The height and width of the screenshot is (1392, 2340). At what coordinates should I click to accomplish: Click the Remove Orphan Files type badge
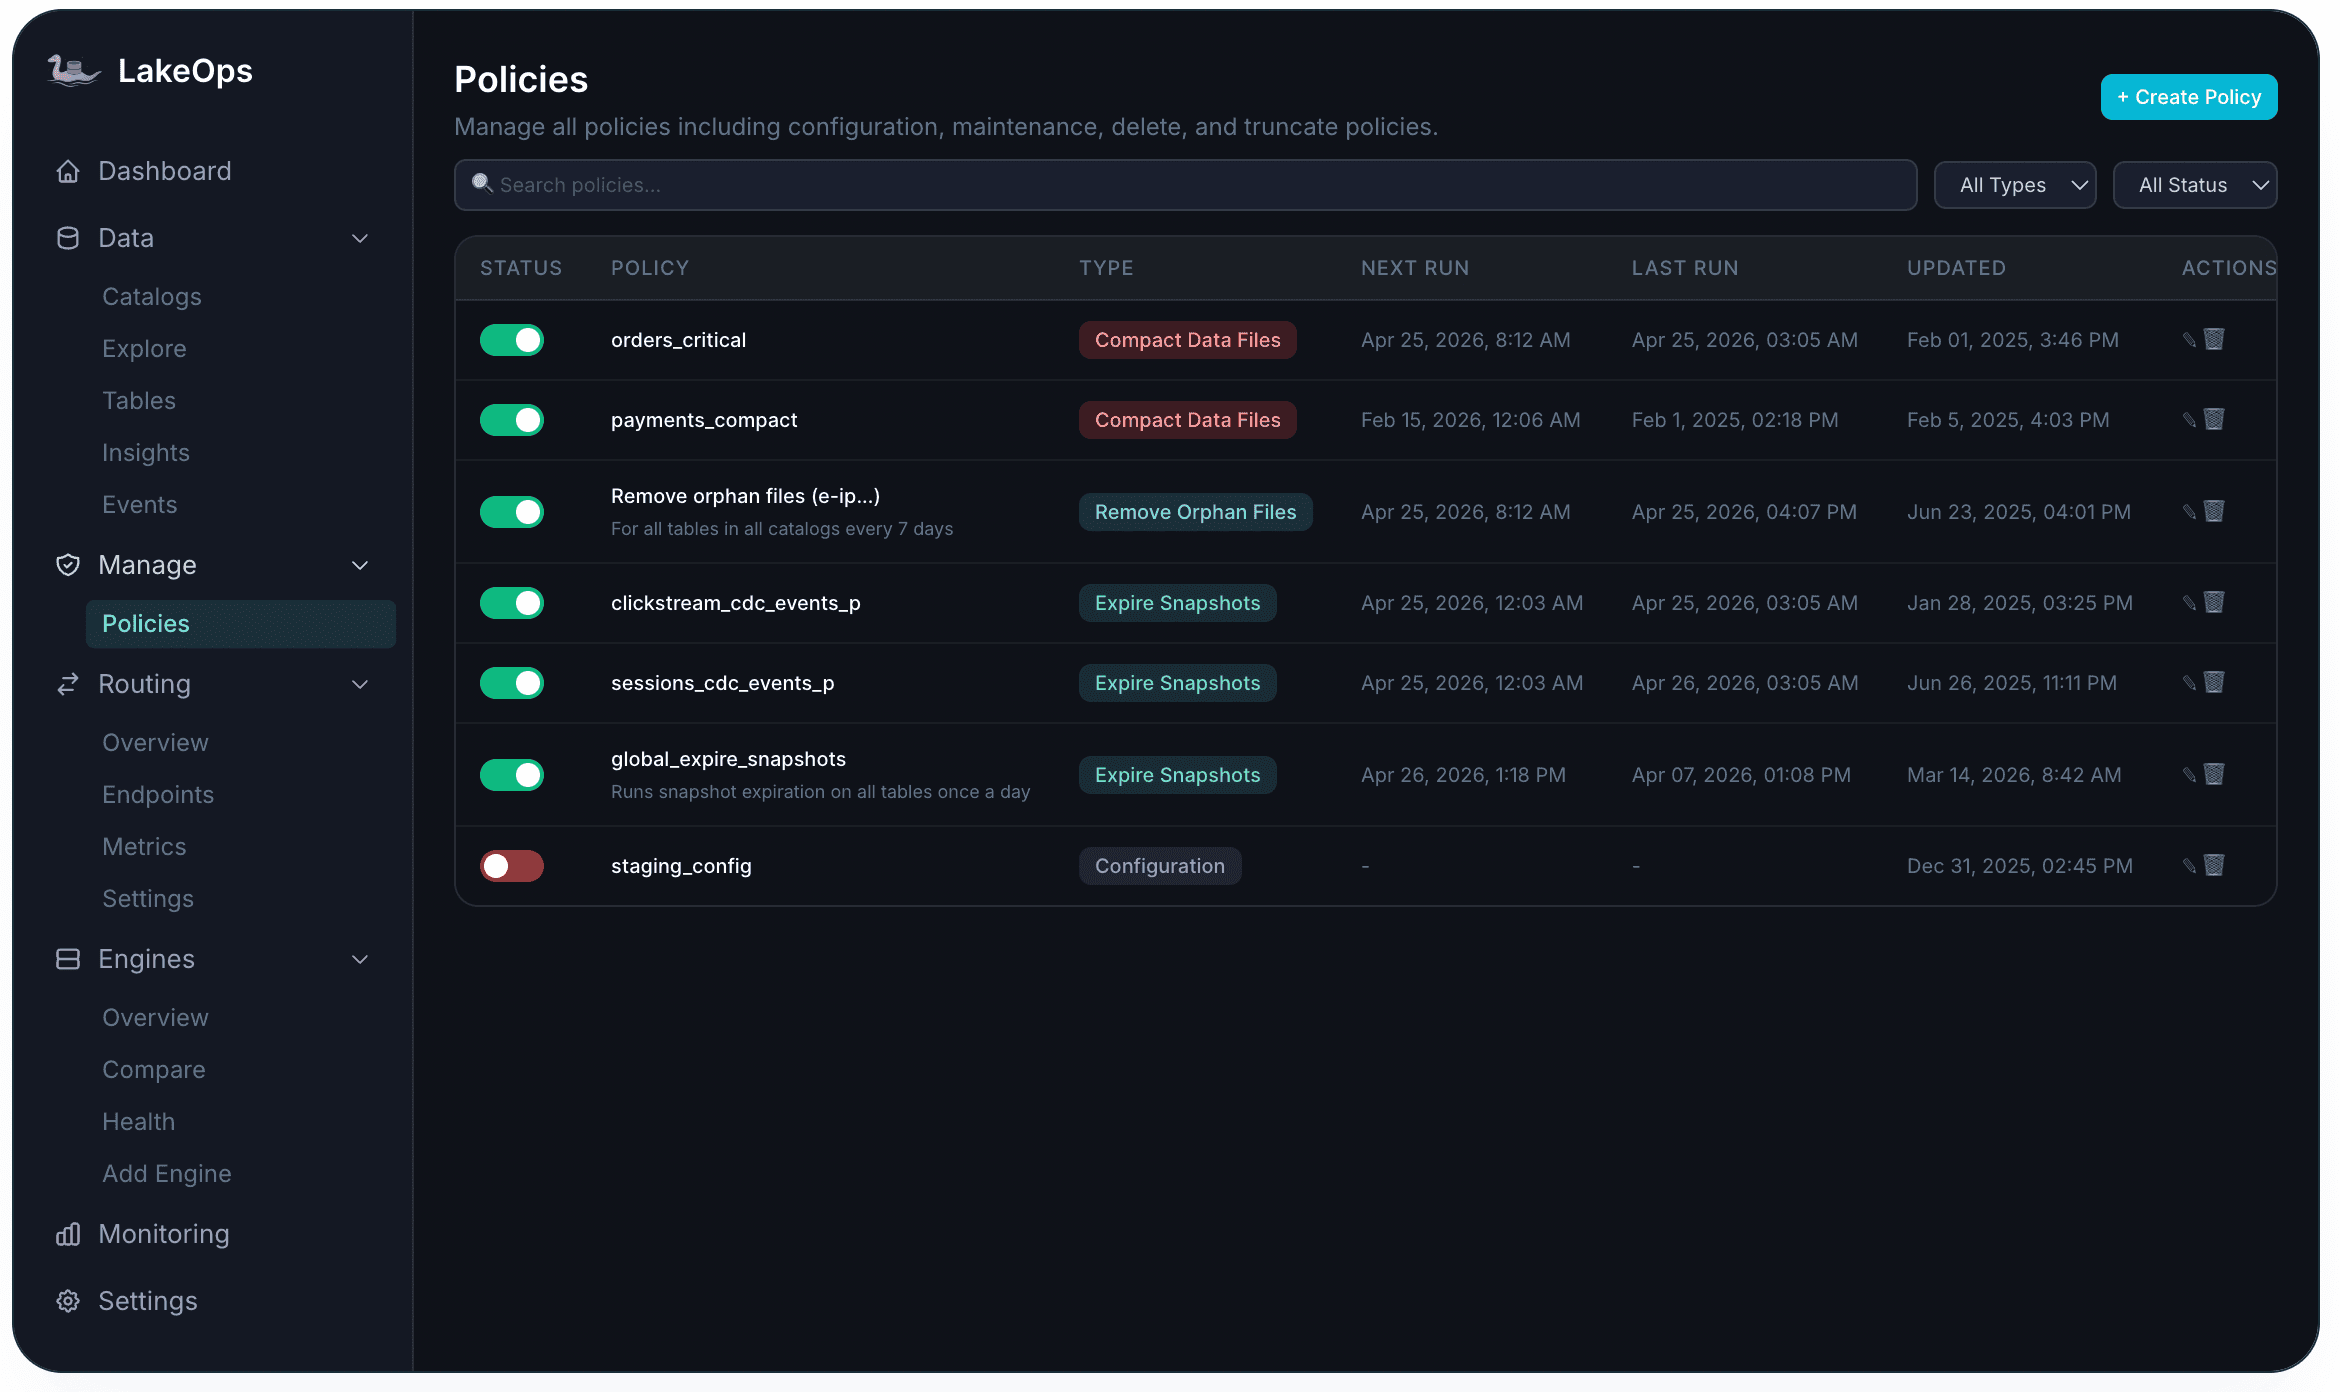point(1195,512)
